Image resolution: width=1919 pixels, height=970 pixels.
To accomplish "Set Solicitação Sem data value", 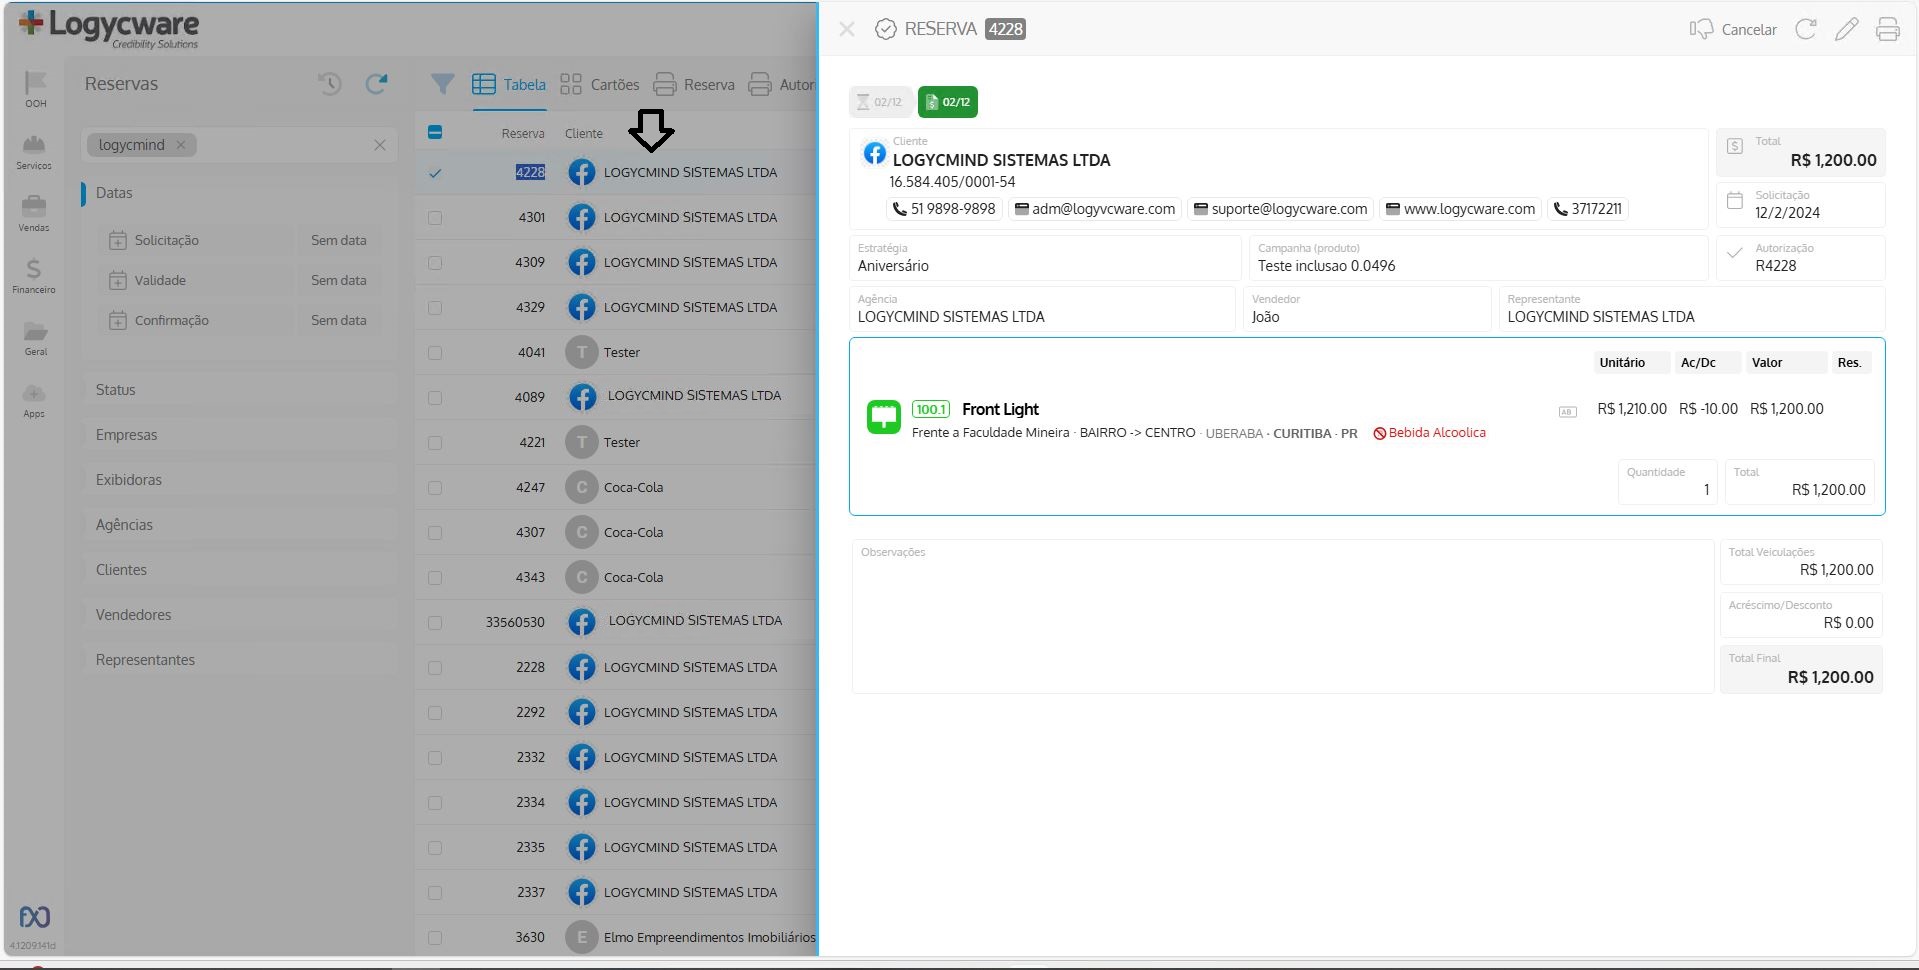I will [339, 240].
